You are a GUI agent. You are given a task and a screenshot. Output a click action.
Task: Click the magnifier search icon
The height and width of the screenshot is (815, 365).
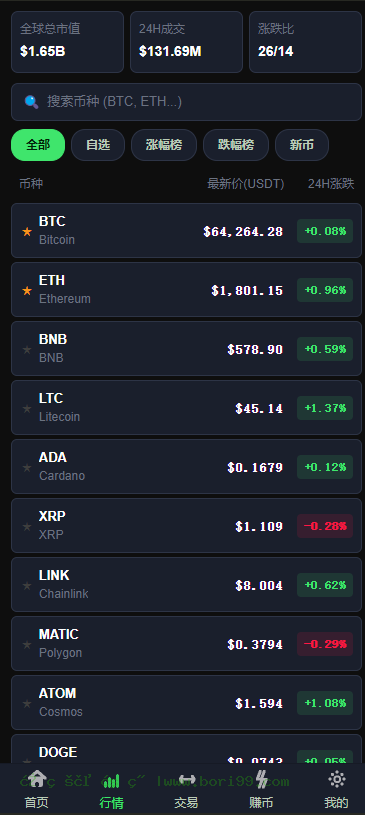(x=31, y=102)
